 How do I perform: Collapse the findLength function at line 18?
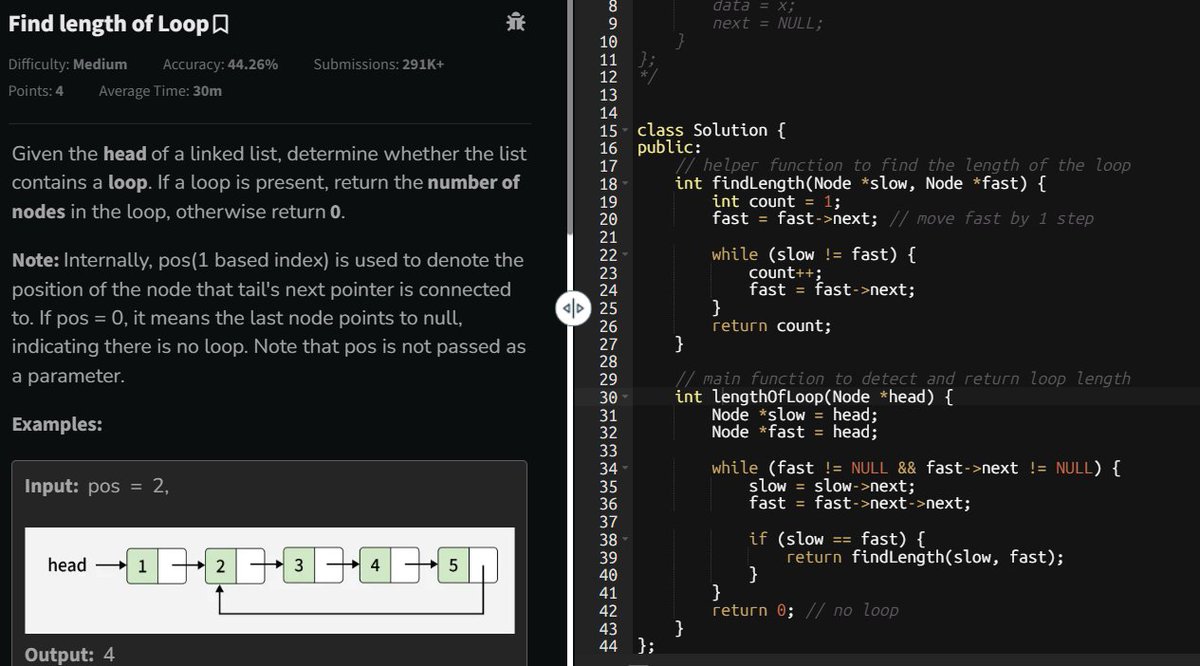click(623, 183)
